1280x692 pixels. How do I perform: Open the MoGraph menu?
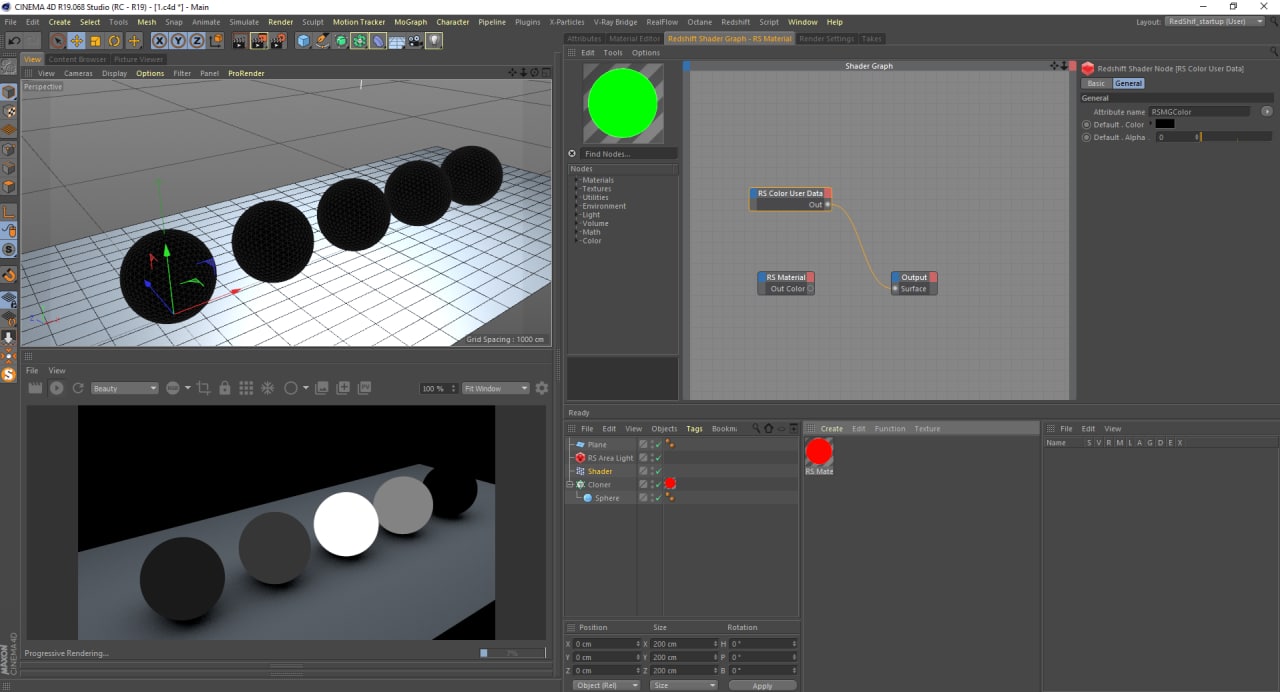coord(410,22)
